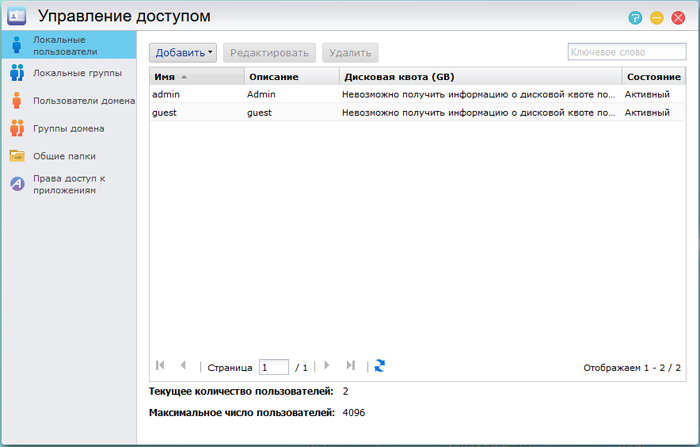Go to first page of user list
700x447 pixels.
pos(160,365)
